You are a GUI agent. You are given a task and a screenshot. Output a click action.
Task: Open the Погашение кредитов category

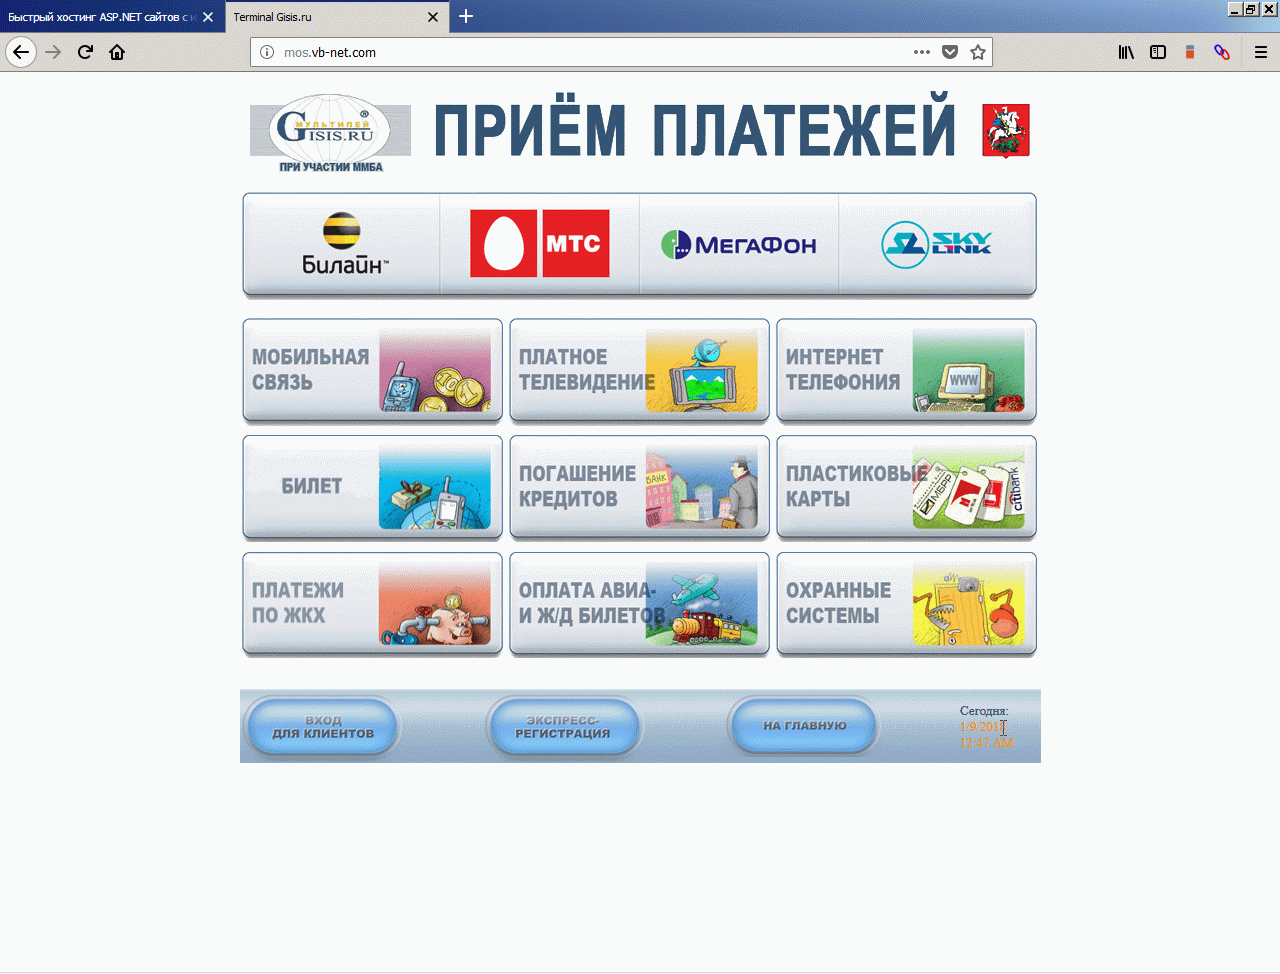[640, 487]
